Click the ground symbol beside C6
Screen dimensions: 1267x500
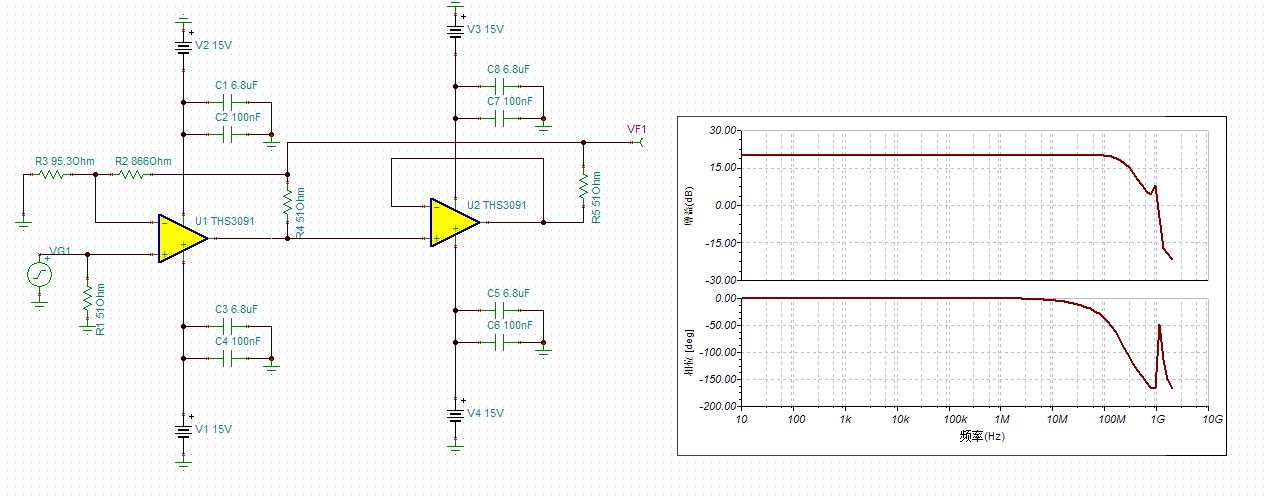pos(543,351)
